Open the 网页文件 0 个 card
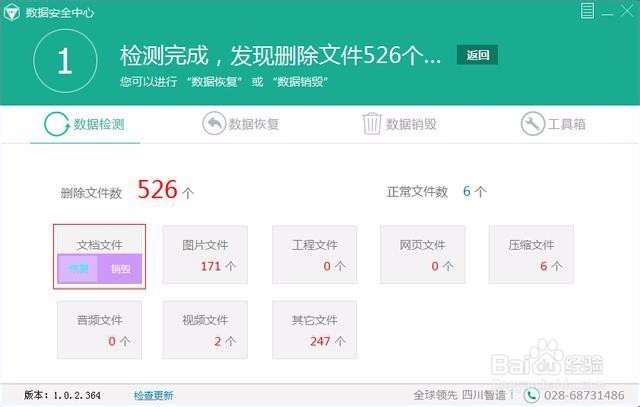Image resolution: width=640 pixels, height=407 pixels. click(x=422, y=254)
